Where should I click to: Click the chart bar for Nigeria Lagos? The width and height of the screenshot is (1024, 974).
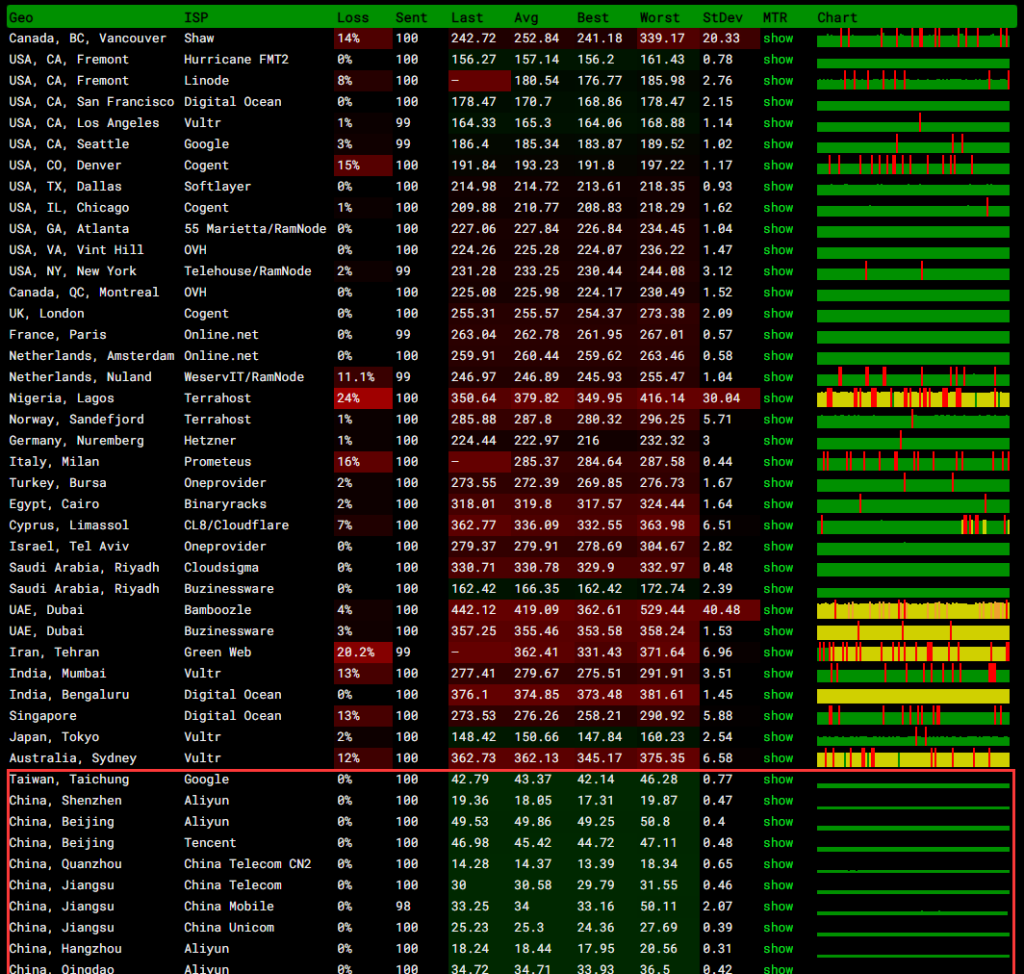click(x=913, y=398)
